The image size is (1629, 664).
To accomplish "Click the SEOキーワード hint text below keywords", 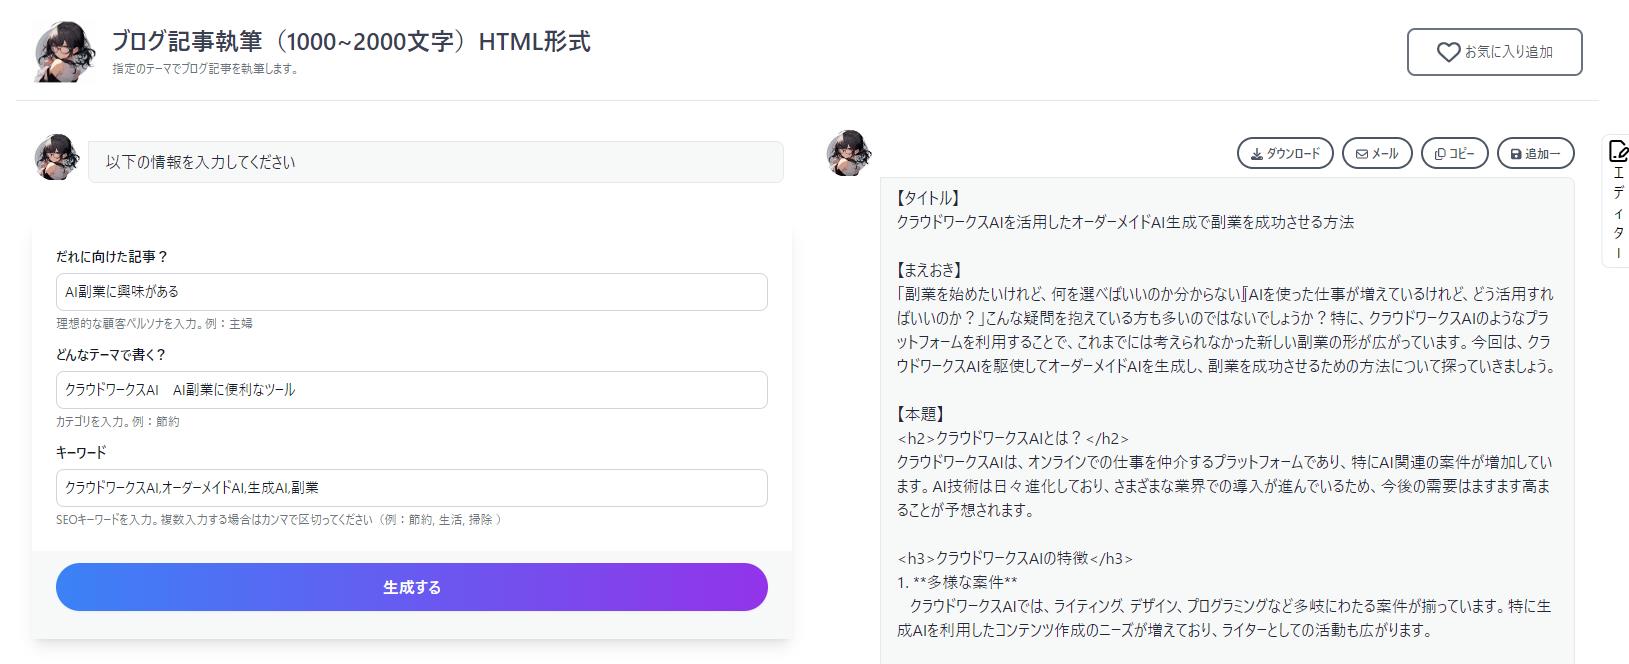I will tap(279, 520).
